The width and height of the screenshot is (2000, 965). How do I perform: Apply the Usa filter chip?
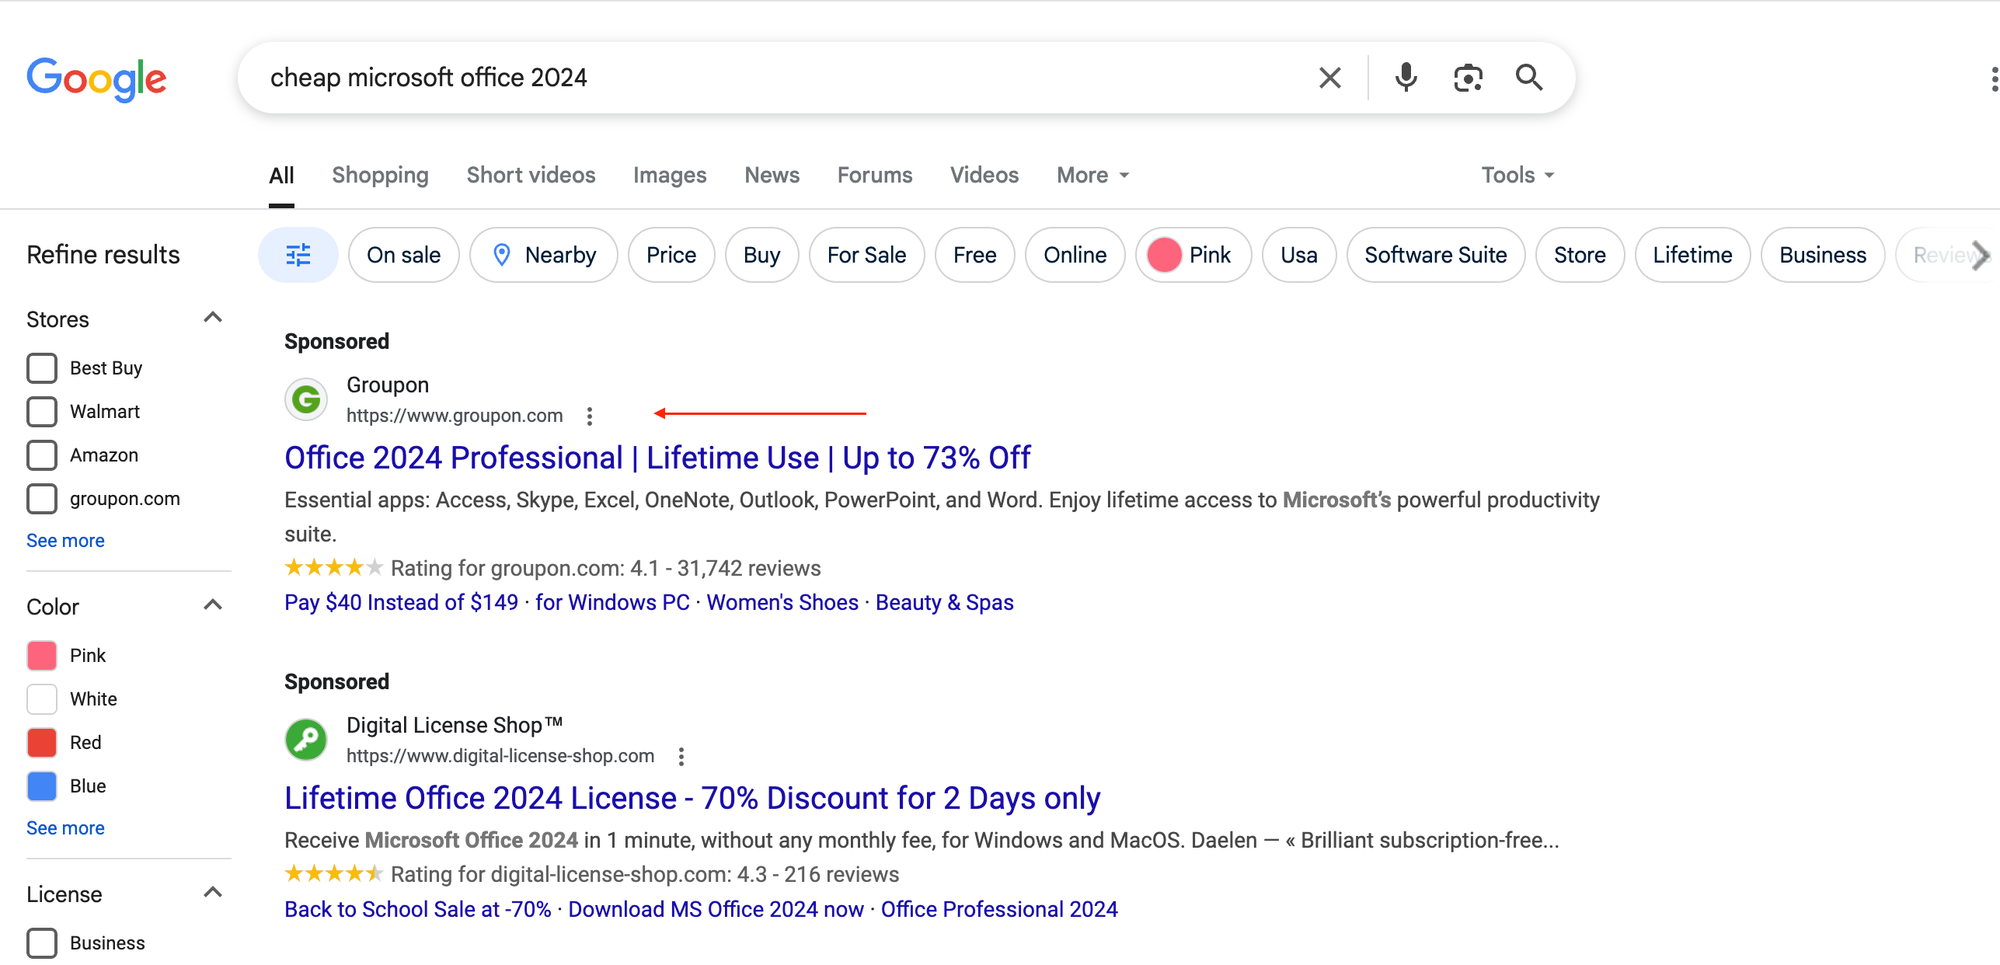click(x=1299, y=255)
